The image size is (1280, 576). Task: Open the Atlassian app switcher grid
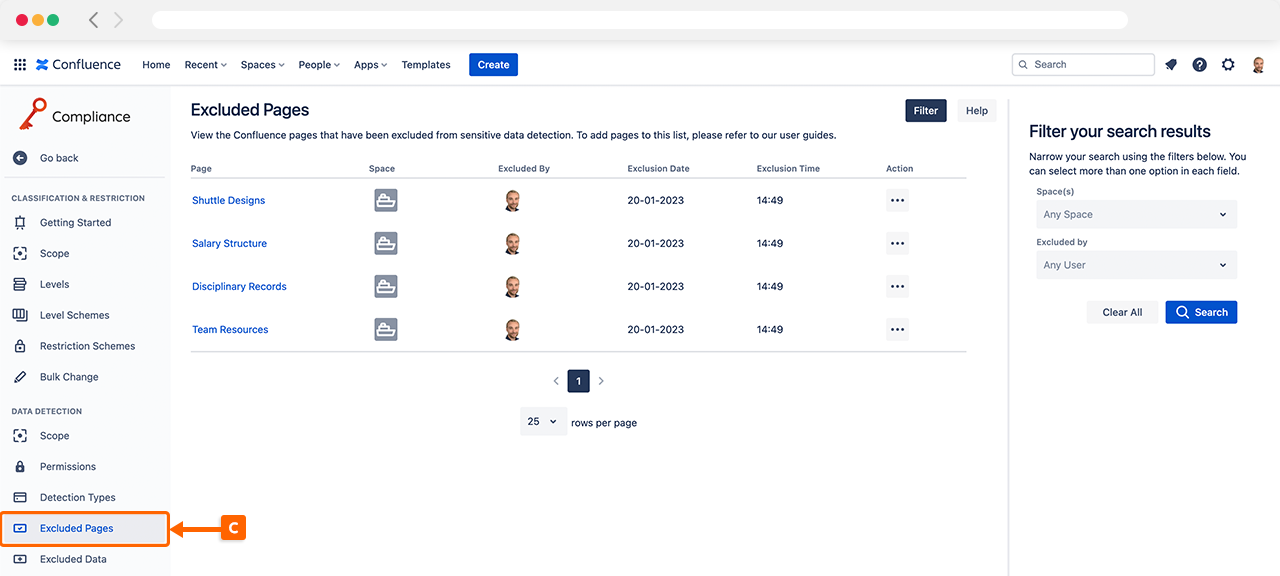click(x=19, y=64)
